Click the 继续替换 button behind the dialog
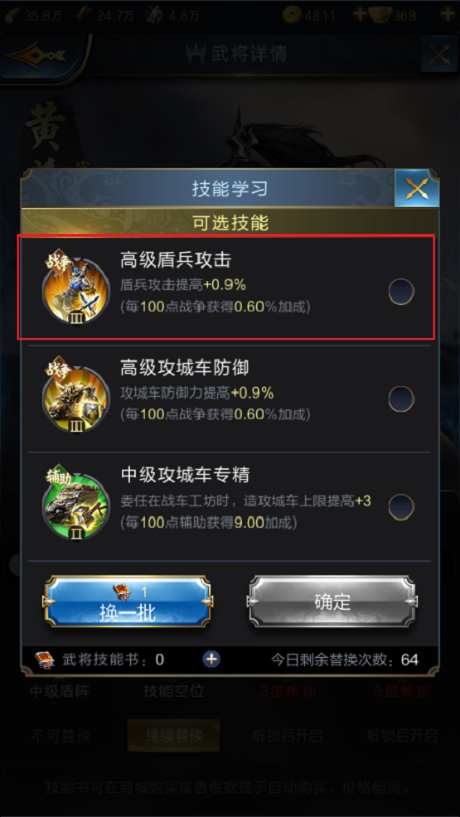The width and height of the screenshot is (460, 817). [173, 735]
